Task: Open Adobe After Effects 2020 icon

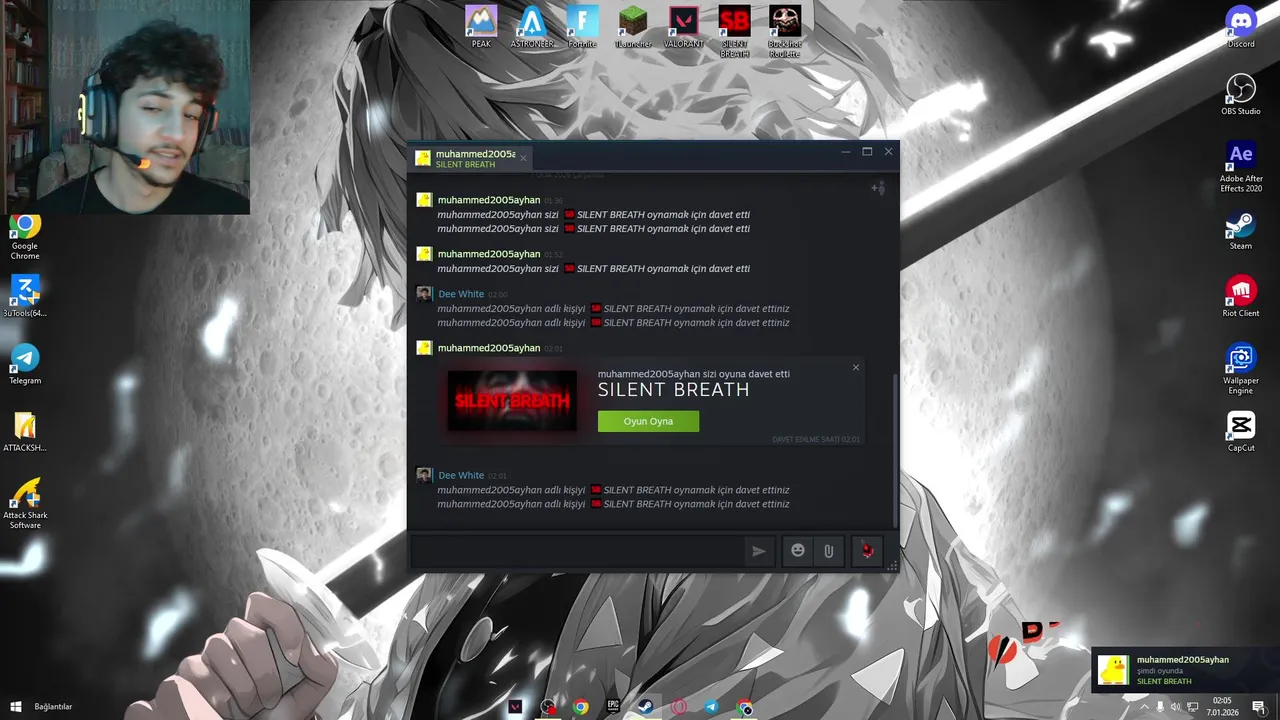Action: tap(1241, 166)
